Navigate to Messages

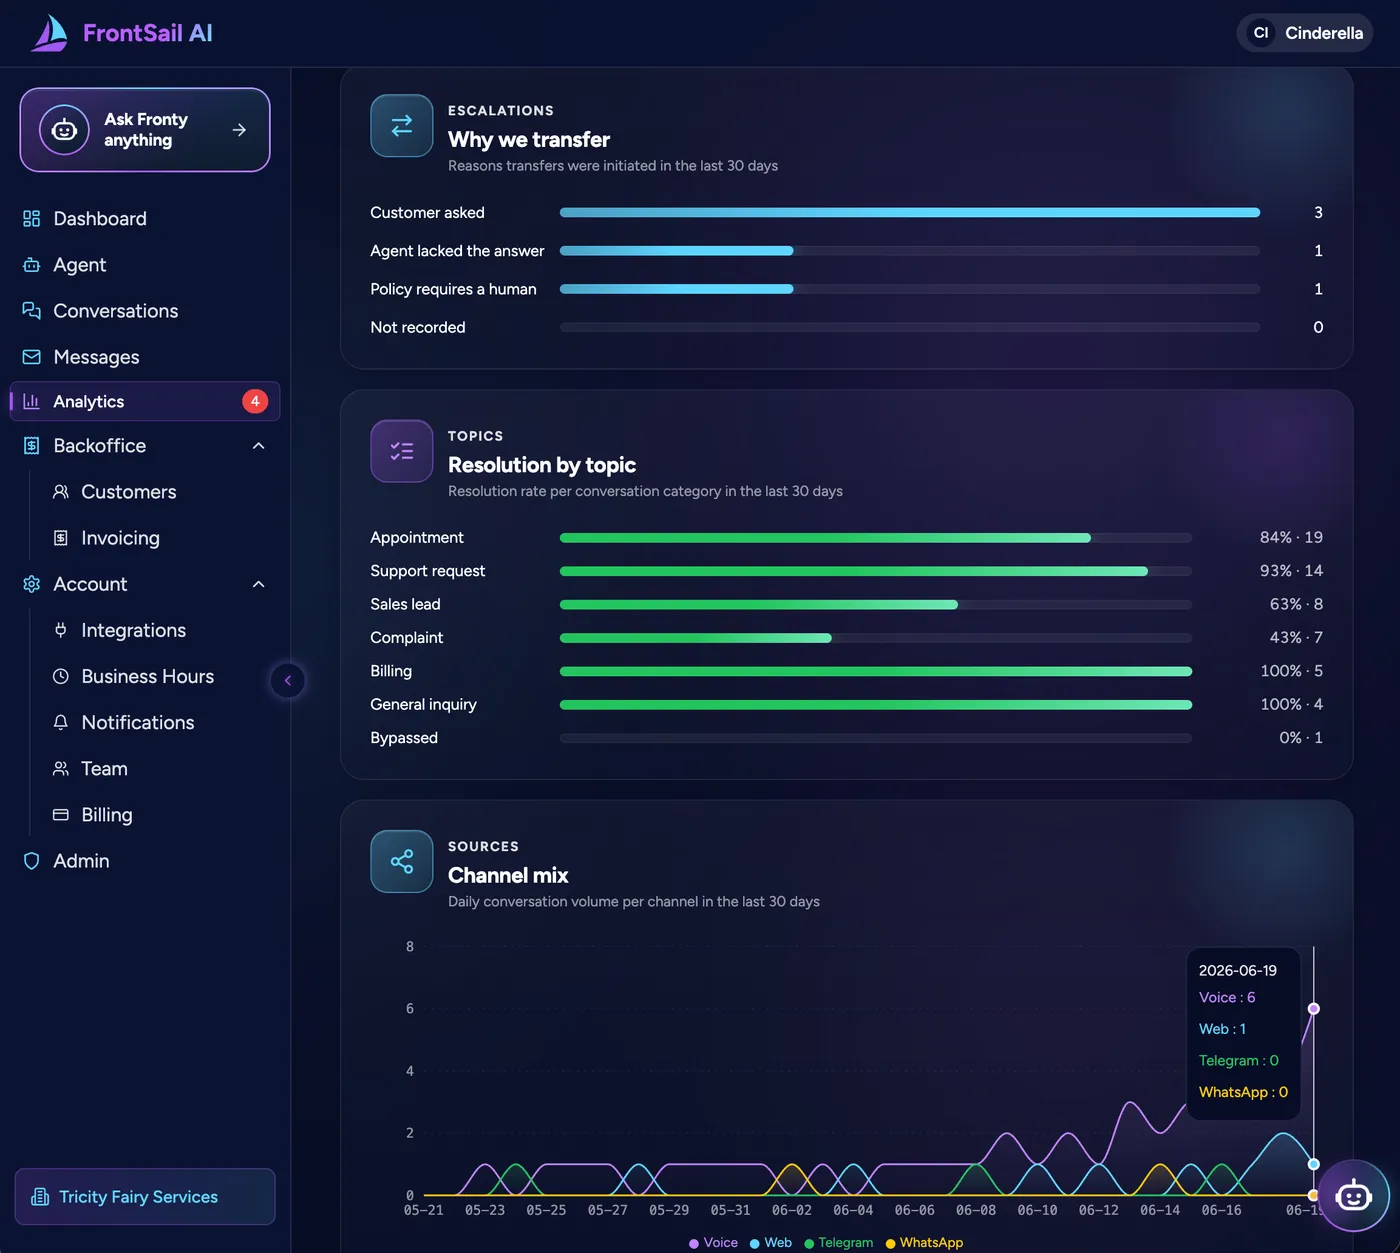[145, 357]
